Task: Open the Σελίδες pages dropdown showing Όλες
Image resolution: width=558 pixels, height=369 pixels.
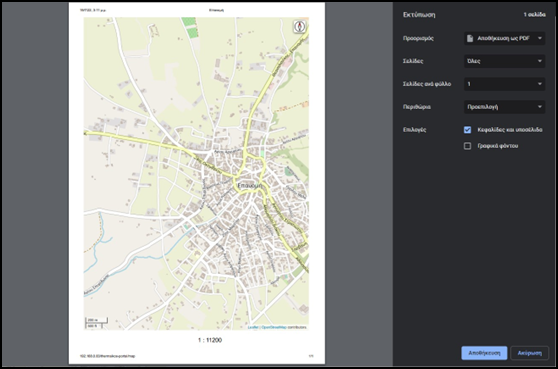Action: tap(504, 61)
